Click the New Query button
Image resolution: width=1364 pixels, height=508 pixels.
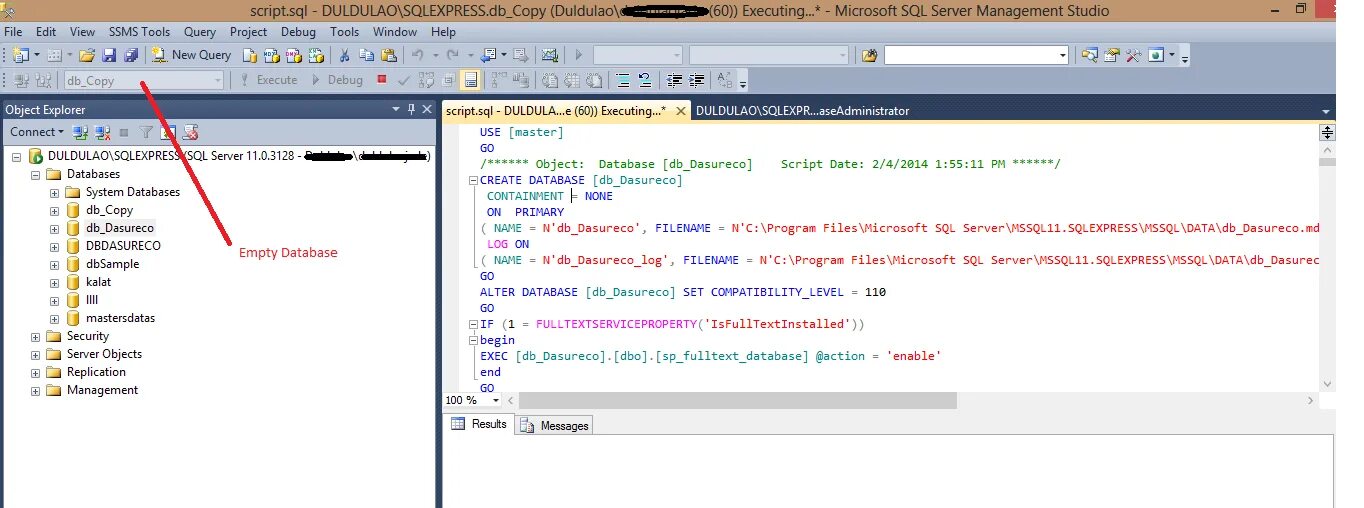click(x=191, y=55)
